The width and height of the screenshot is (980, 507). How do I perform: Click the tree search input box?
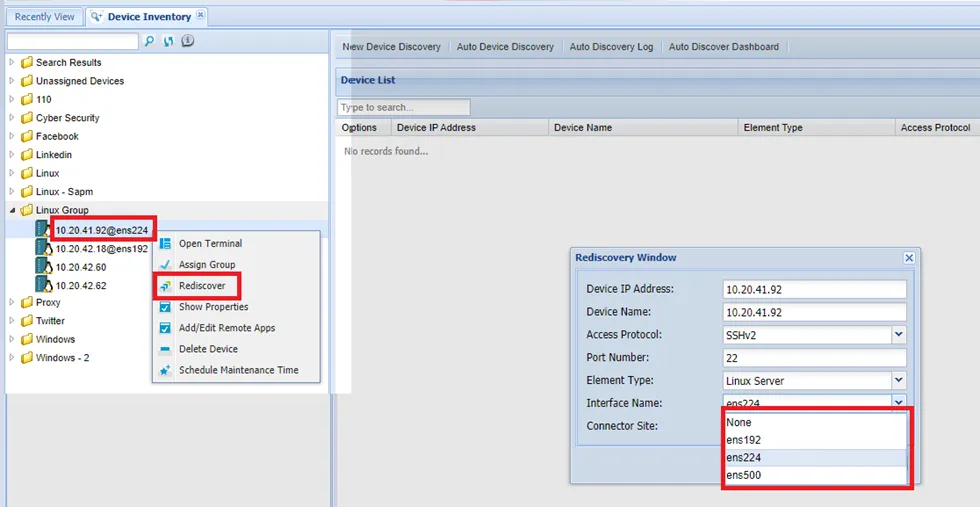tap(72, 41)
